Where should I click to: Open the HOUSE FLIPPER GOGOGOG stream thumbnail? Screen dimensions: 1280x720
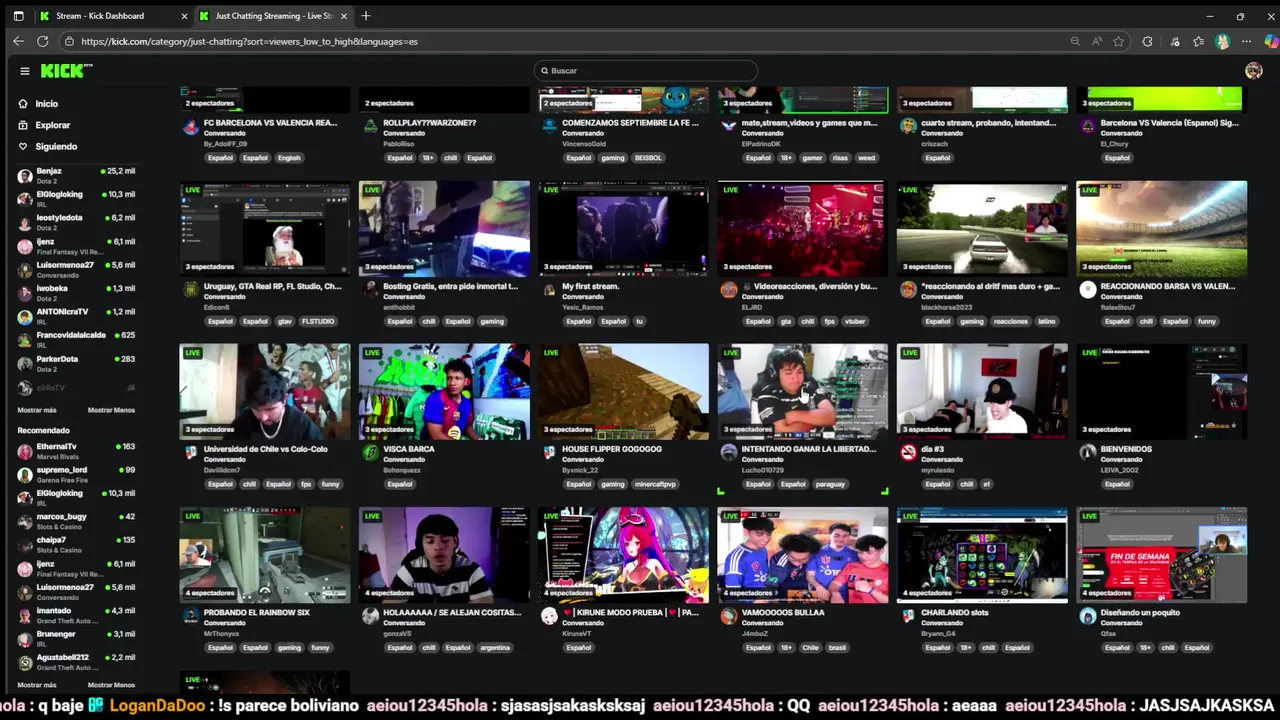pyautogui.click(x=623, y=392)
